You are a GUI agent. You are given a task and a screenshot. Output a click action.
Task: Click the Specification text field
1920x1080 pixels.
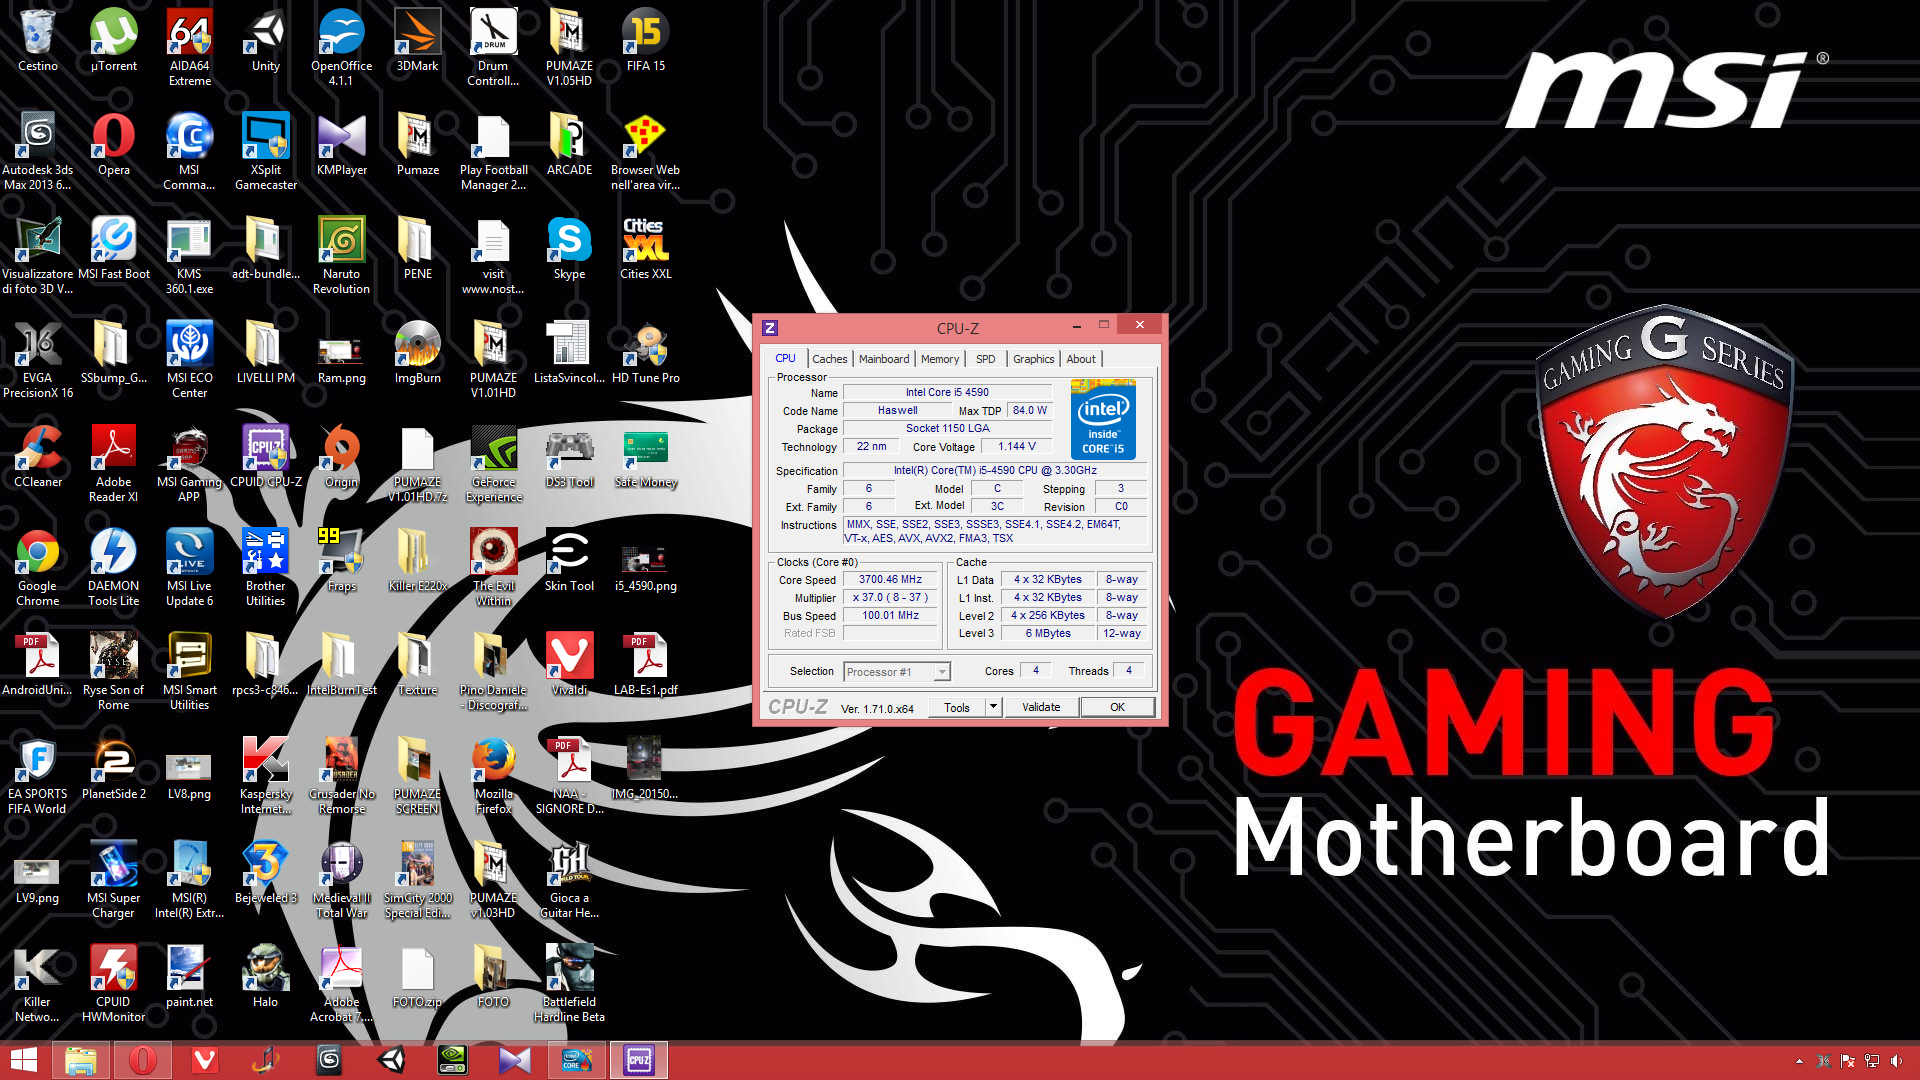995,470
